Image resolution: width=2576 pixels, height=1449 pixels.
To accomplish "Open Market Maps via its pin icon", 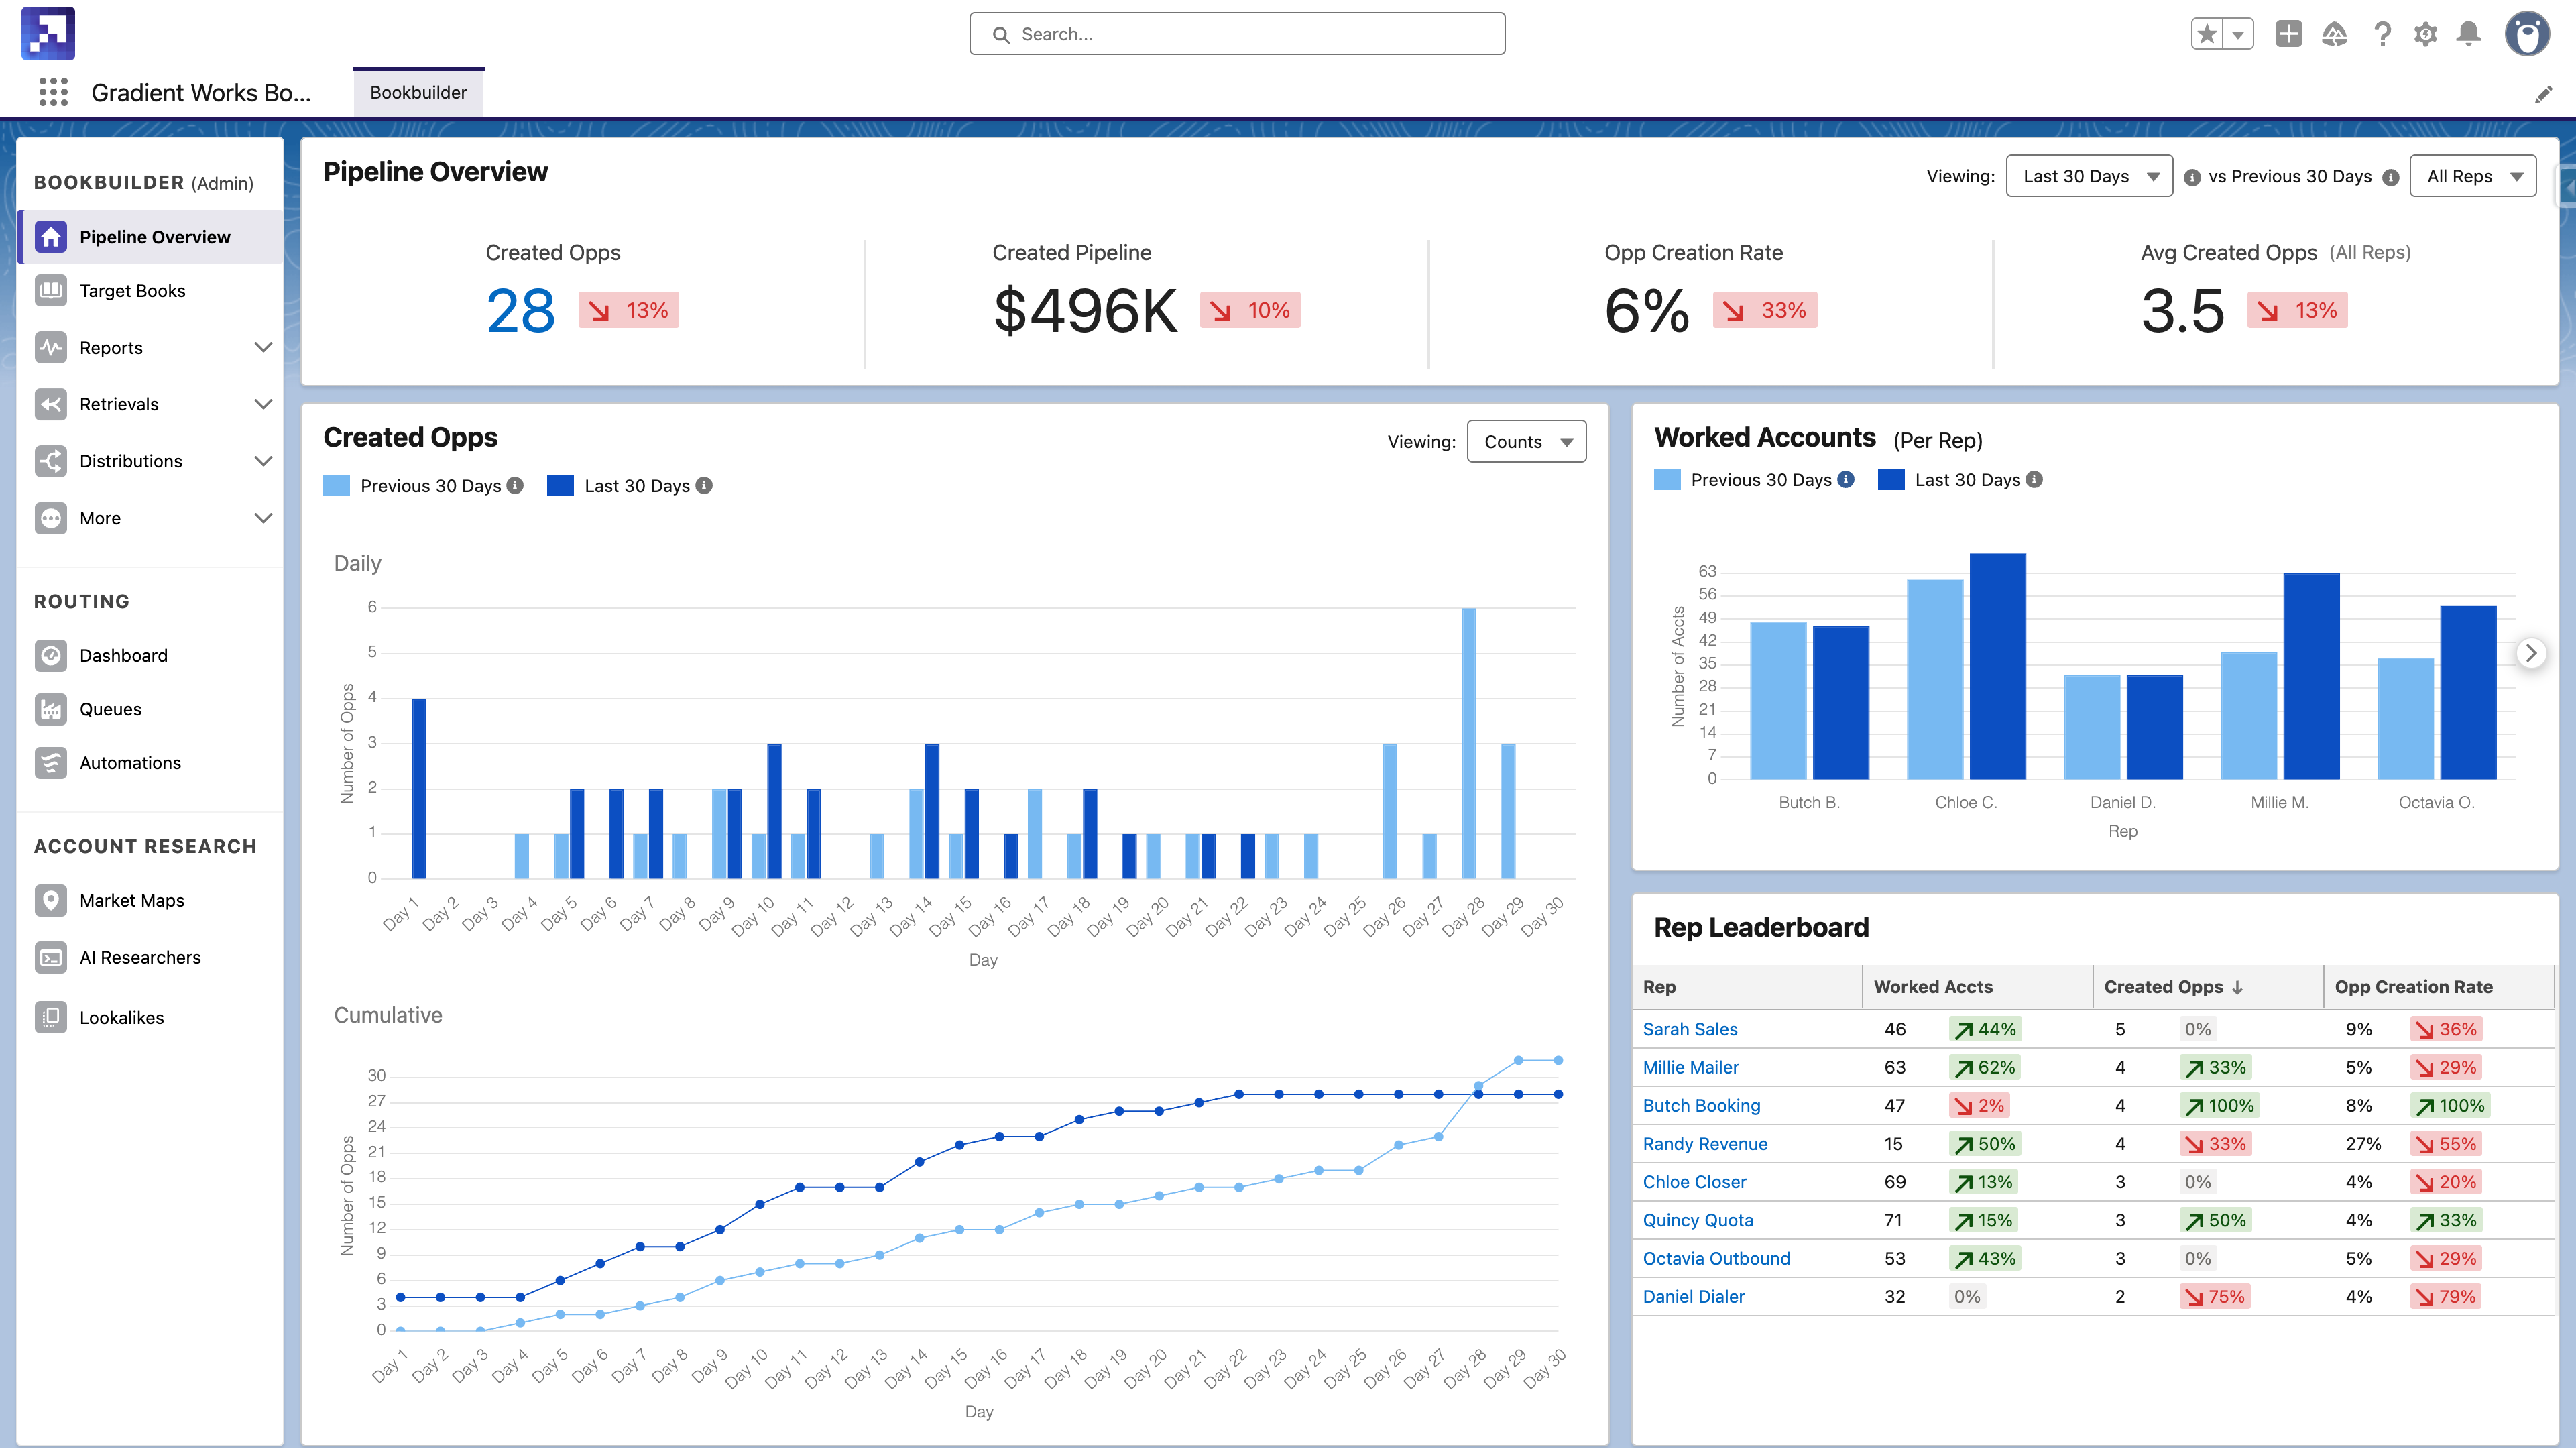I will tap(50, 900).
